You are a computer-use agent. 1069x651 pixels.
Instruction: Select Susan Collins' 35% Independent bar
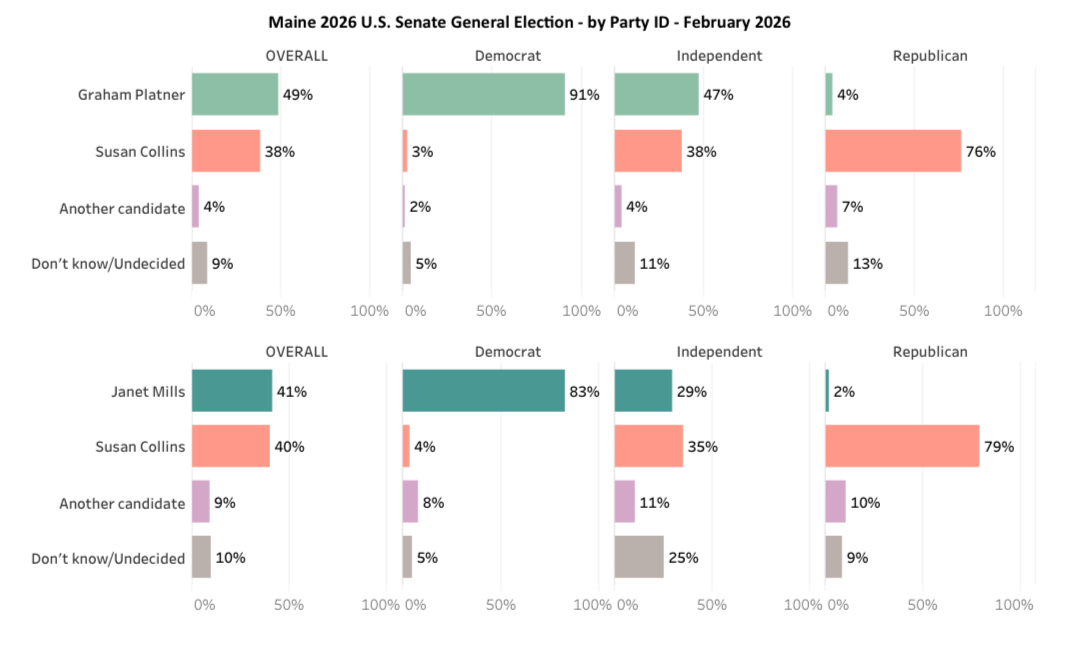click(x=648, y=446)
